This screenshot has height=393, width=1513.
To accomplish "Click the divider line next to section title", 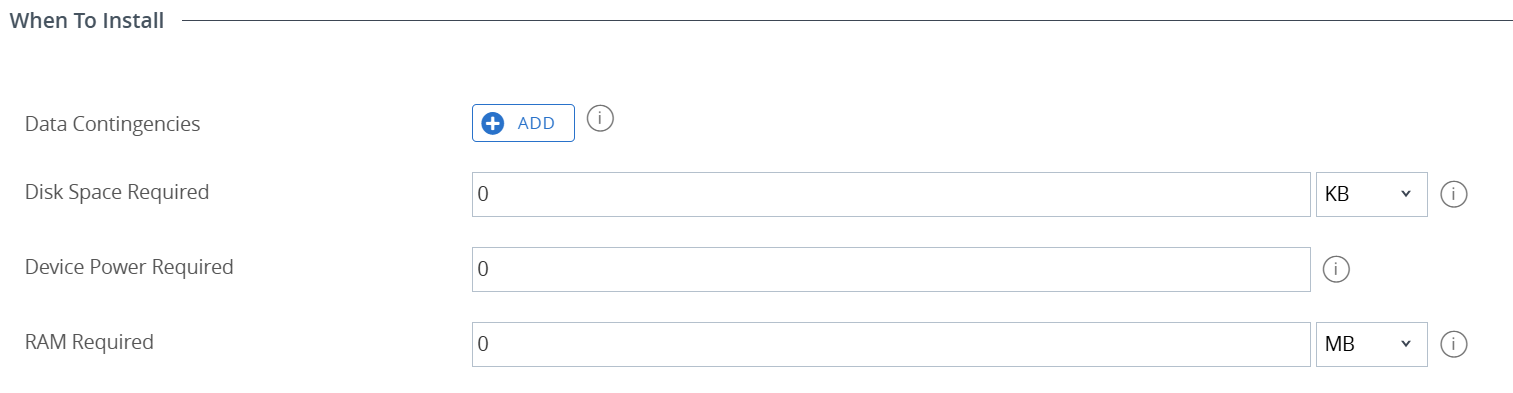I will click(847, 20).
